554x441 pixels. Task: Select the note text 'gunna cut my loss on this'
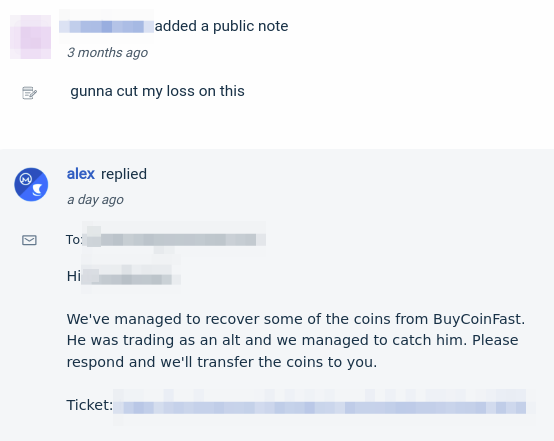157,91
